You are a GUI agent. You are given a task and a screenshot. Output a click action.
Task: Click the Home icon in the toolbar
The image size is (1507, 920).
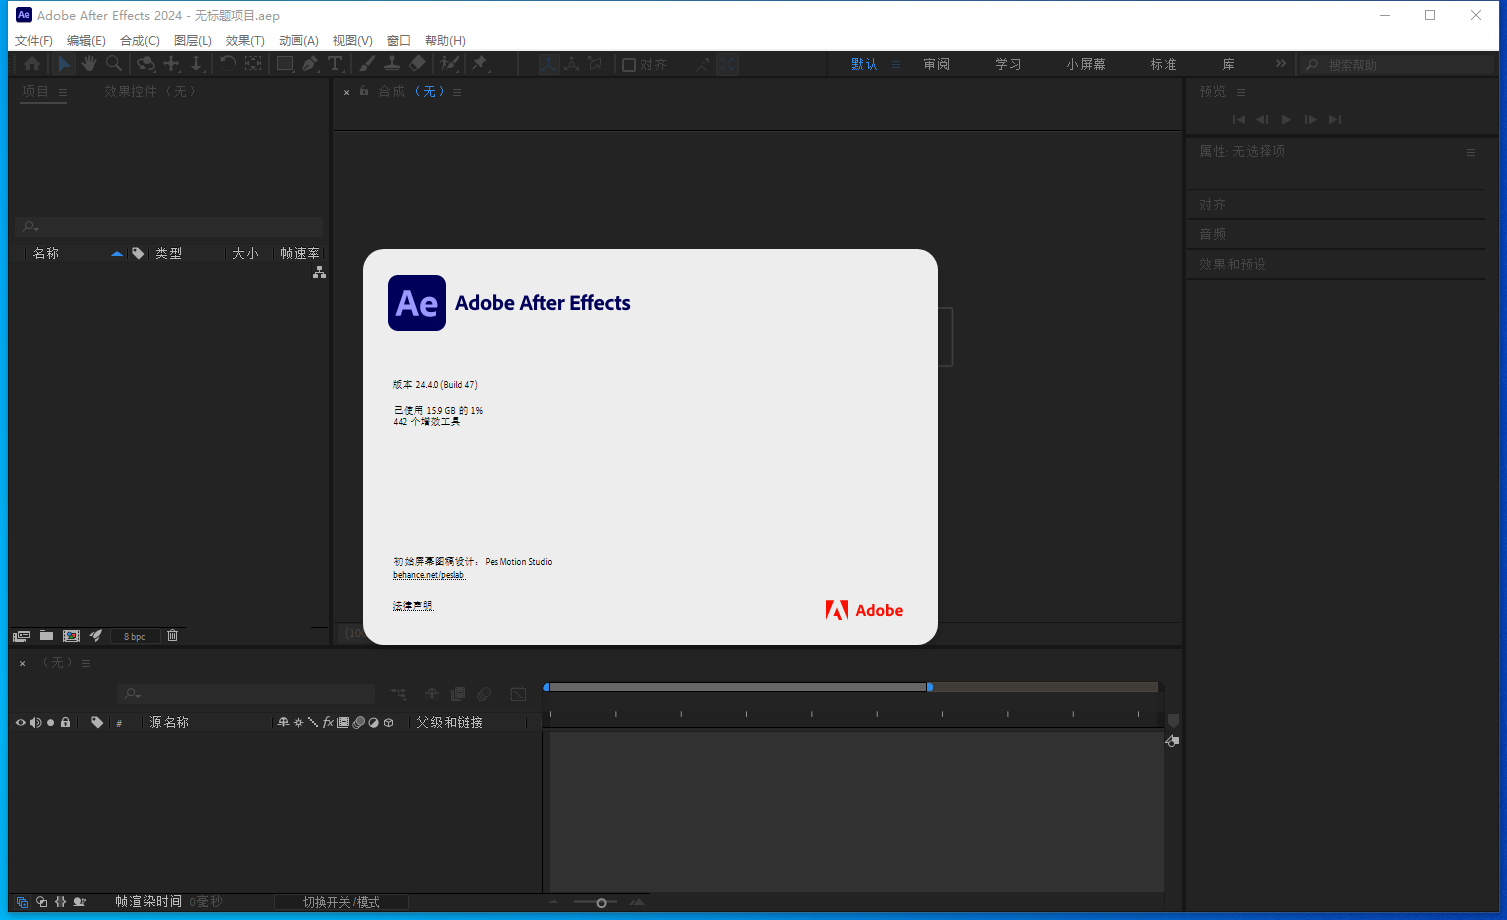click(32, 64)
